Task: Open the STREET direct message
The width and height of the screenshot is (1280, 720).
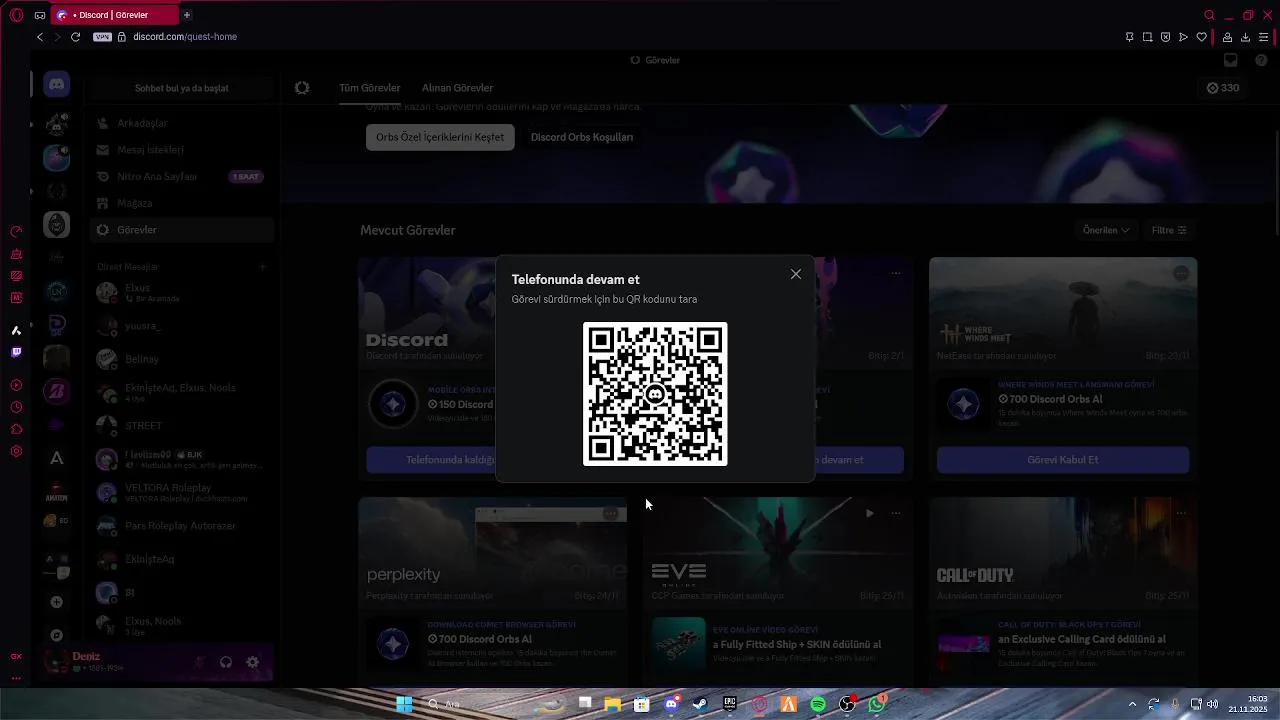Action: pos(181,426)
